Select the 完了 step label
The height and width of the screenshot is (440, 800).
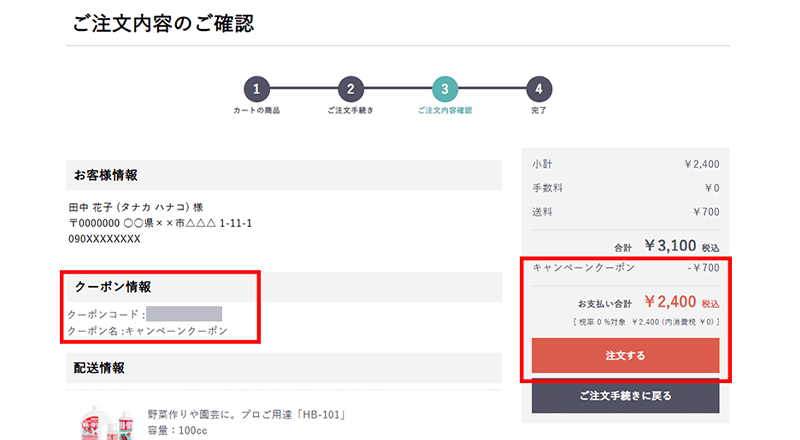click(539, 110)
